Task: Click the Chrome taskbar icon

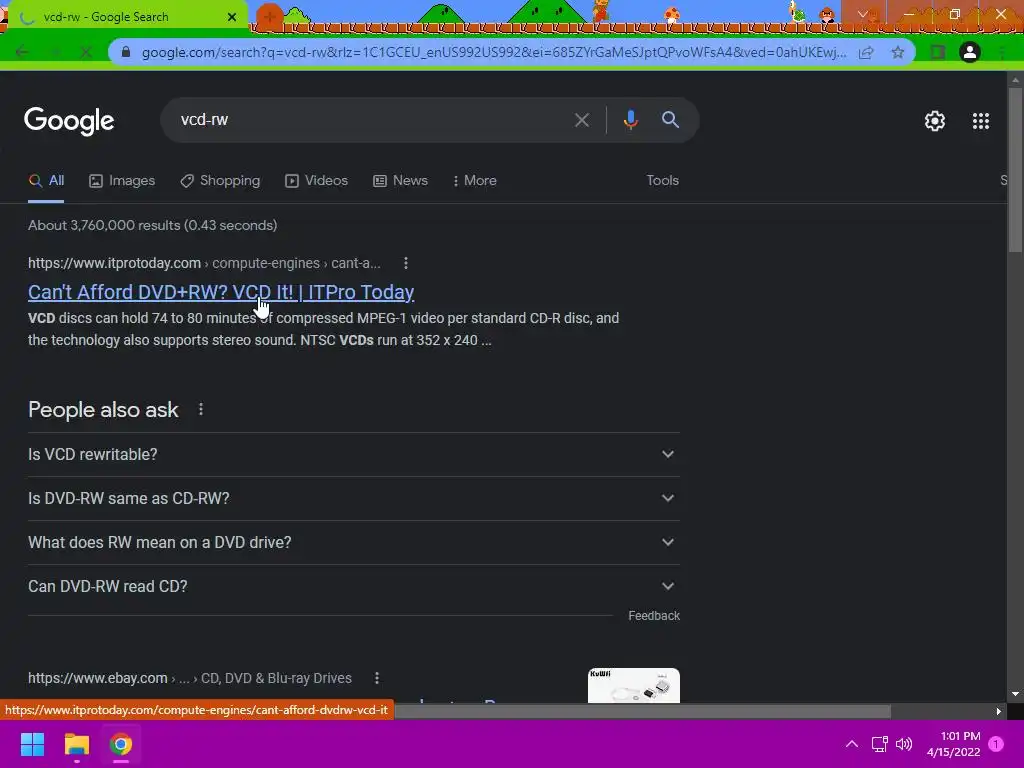Action: click(121, 744)
